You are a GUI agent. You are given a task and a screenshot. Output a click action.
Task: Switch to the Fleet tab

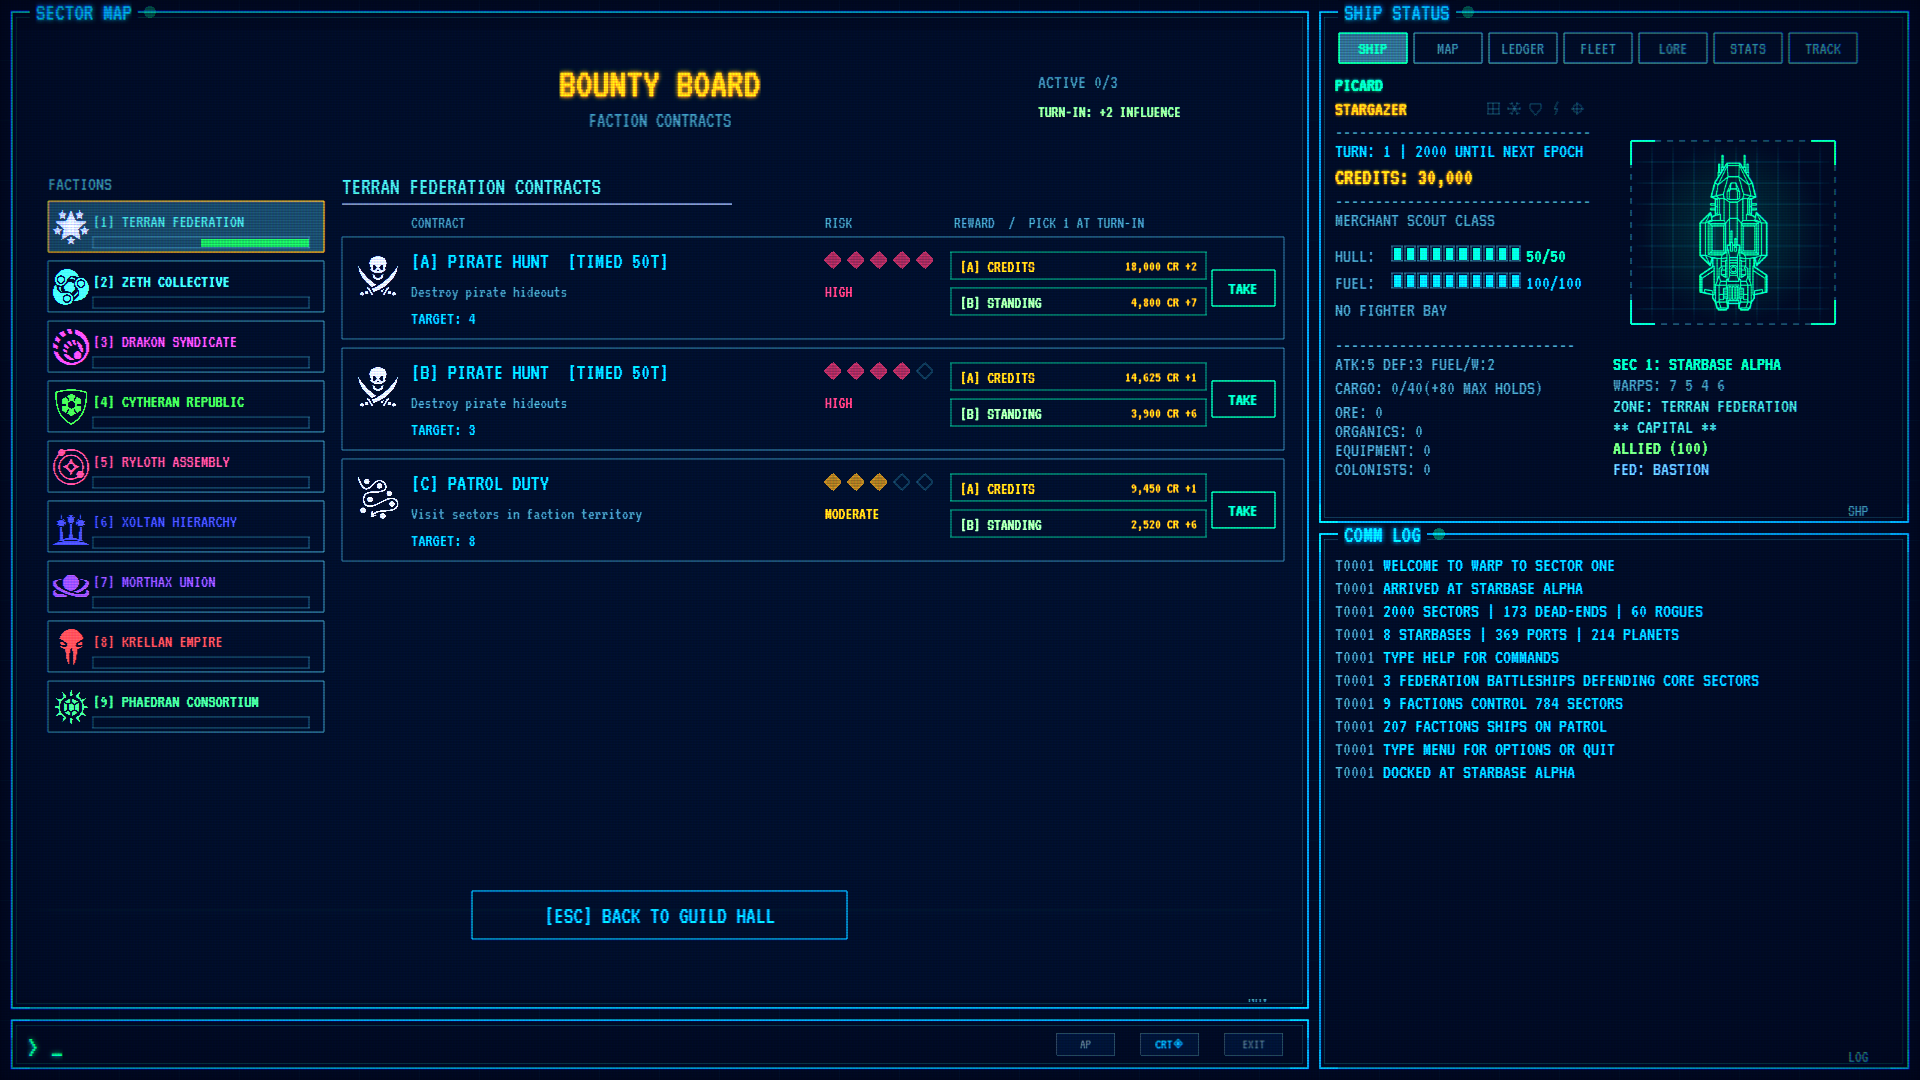point(1597,49)
